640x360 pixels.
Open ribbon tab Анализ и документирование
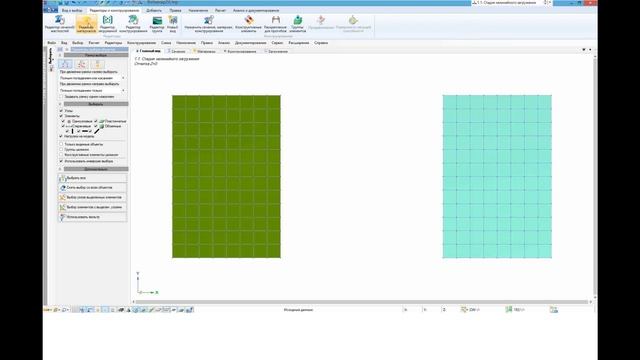click(256, 10)
